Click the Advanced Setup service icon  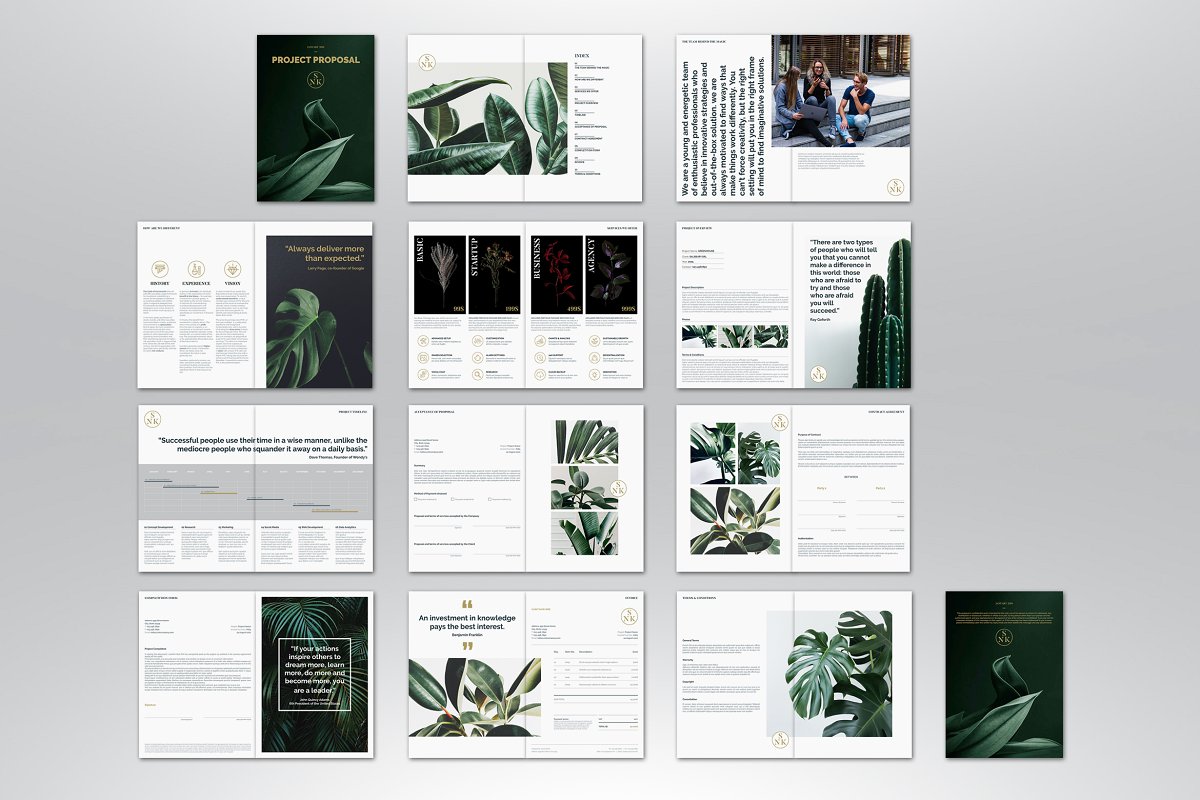423,339
